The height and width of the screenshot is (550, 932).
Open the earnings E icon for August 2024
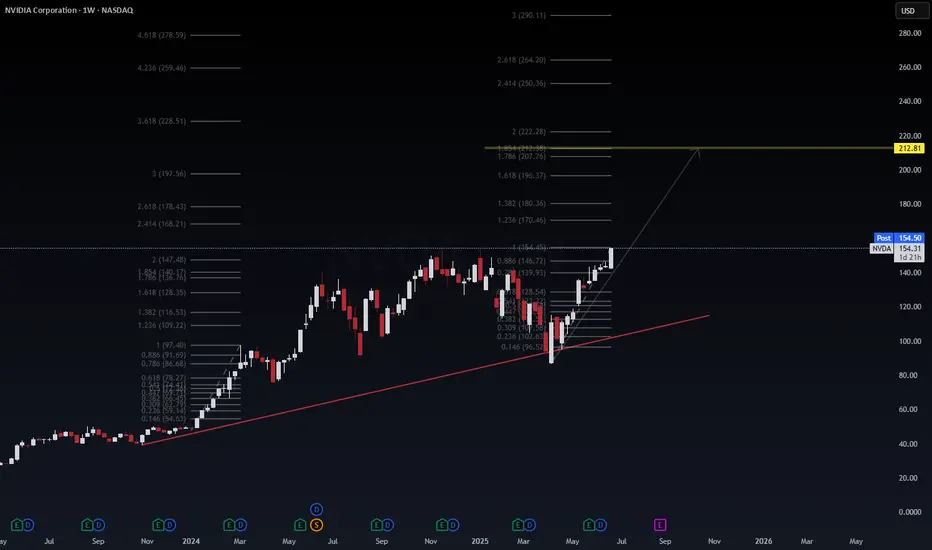(376, 525)
